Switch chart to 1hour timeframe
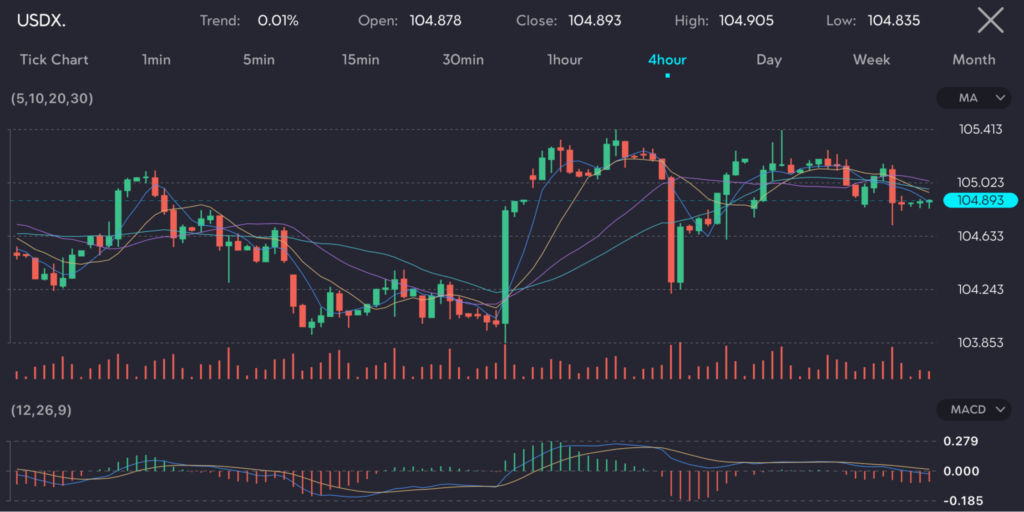 pos(564,60)
